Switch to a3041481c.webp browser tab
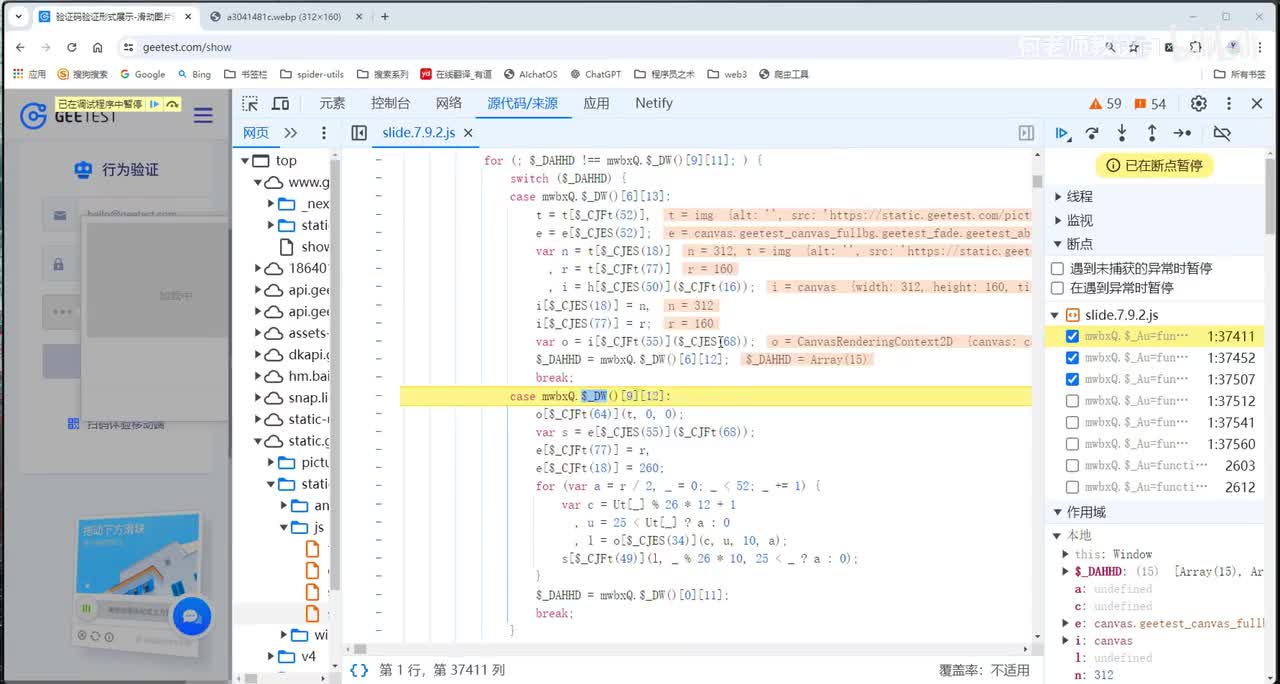1280x684 pixels. [283, 17]
